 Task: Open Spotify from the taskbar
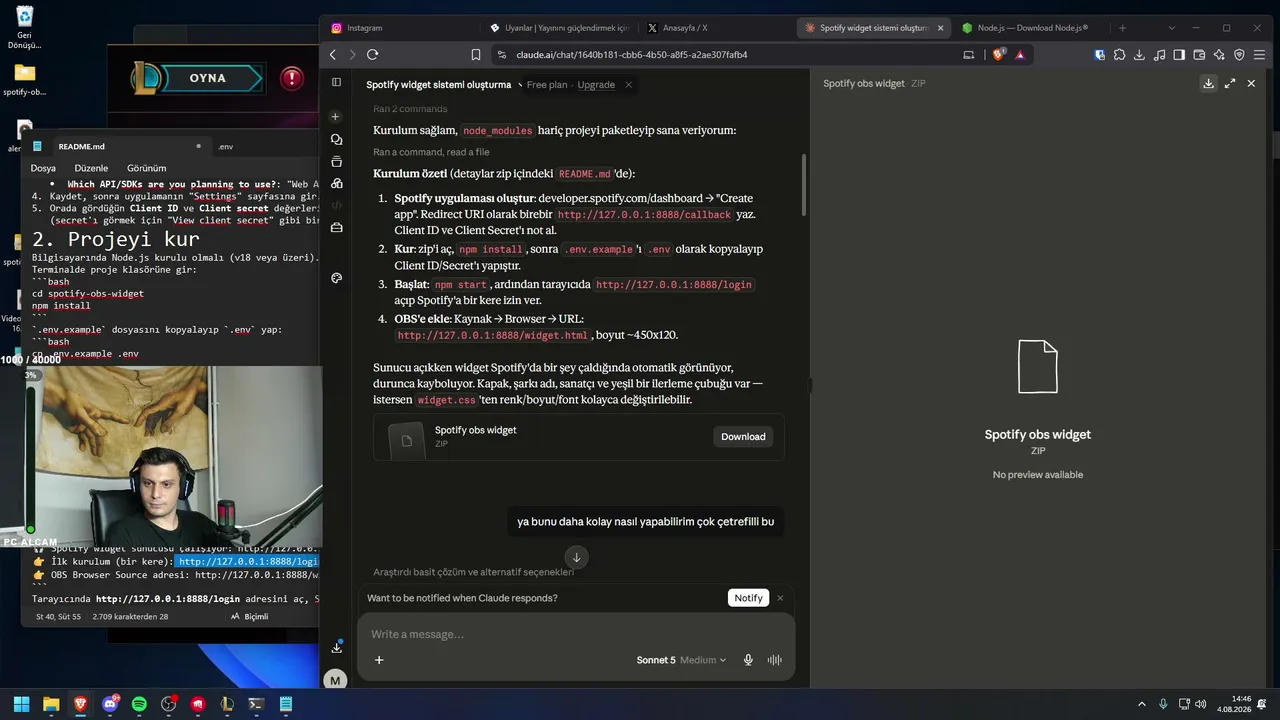(139, 704)
